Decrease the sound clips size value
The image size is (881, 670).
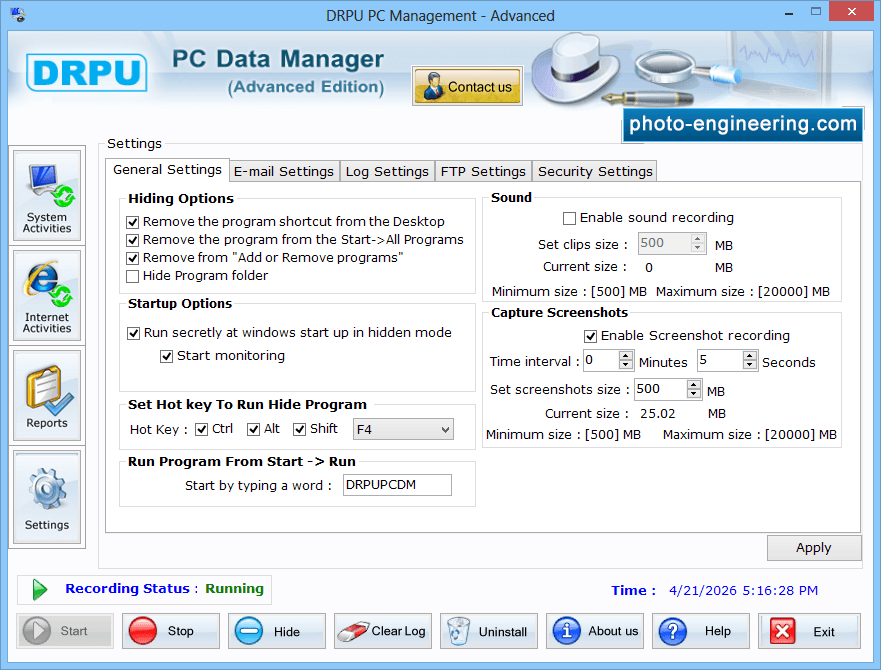[x=697, y=248]
